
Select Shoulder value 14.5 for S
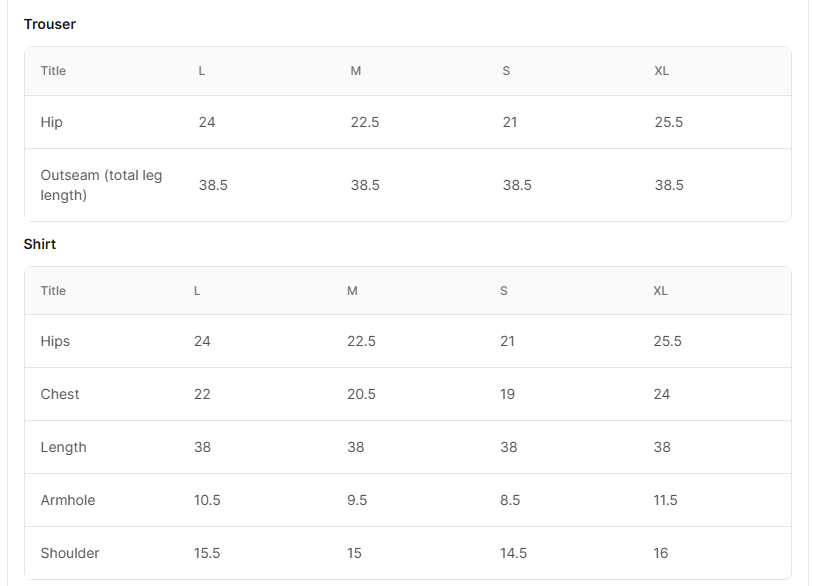(x=513, y=553)
